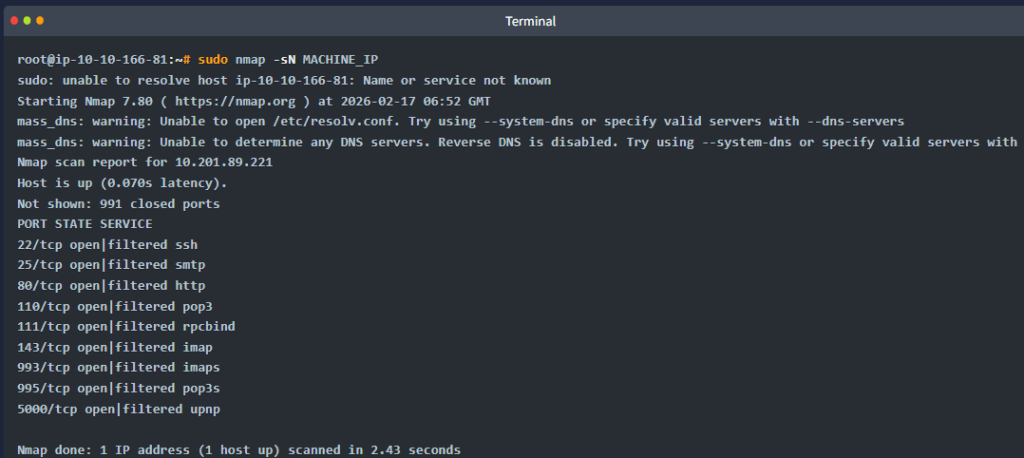This screenshot has width=1024, height=458.
Task: Click the Nmap done summary line
Action: 239,450
